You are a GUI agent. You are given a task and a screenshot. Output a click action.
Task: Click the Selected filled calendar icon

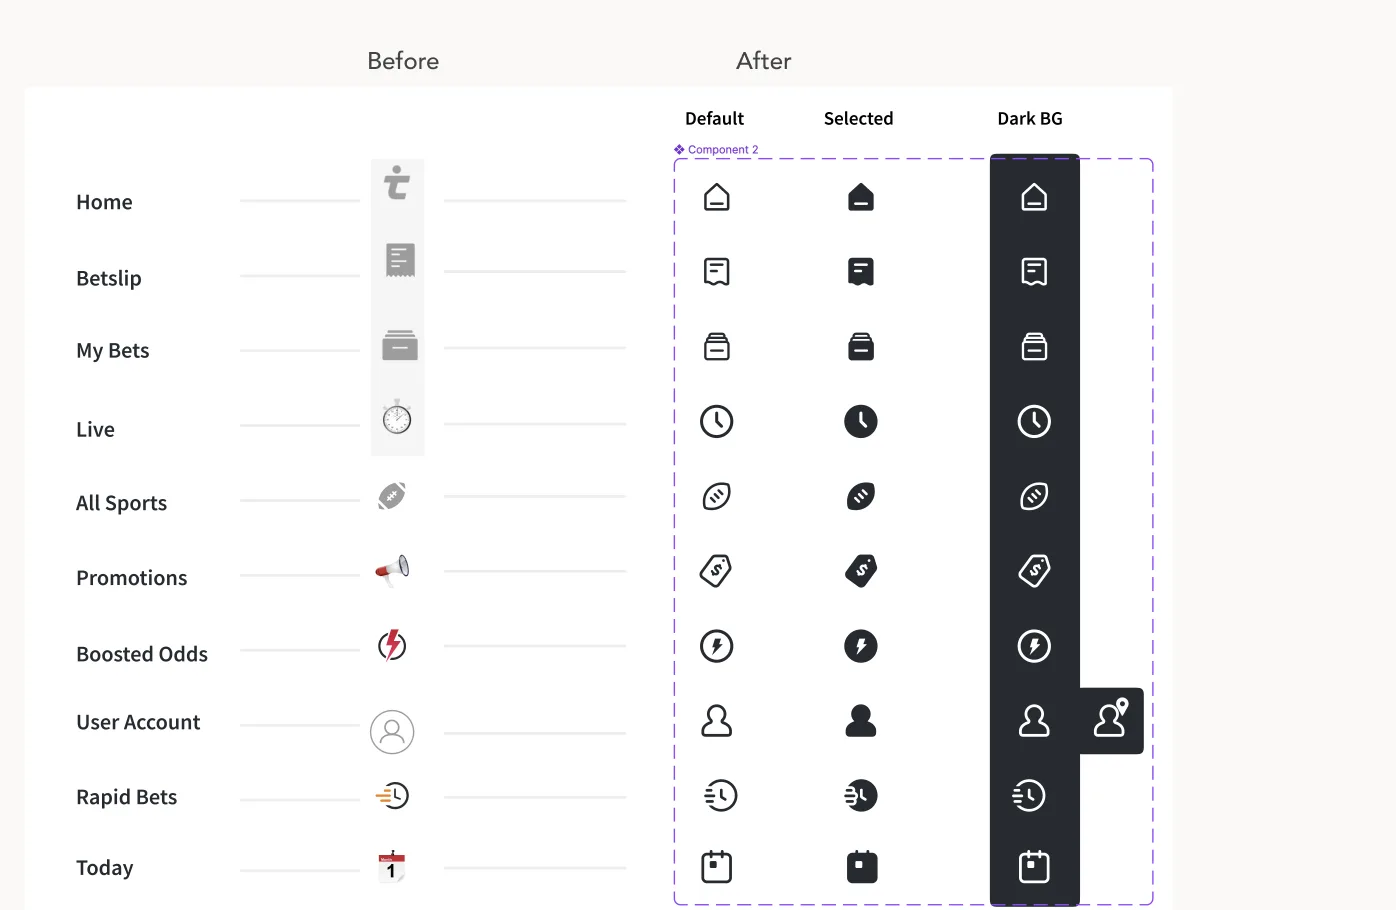[862, 867]
